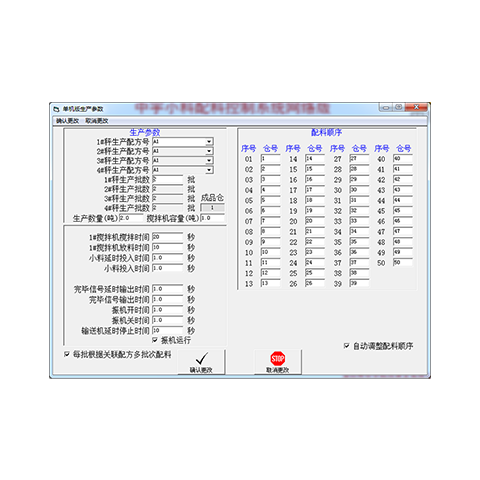Toggle 每批根据关联配方多批次配料 checkbox

67,354
